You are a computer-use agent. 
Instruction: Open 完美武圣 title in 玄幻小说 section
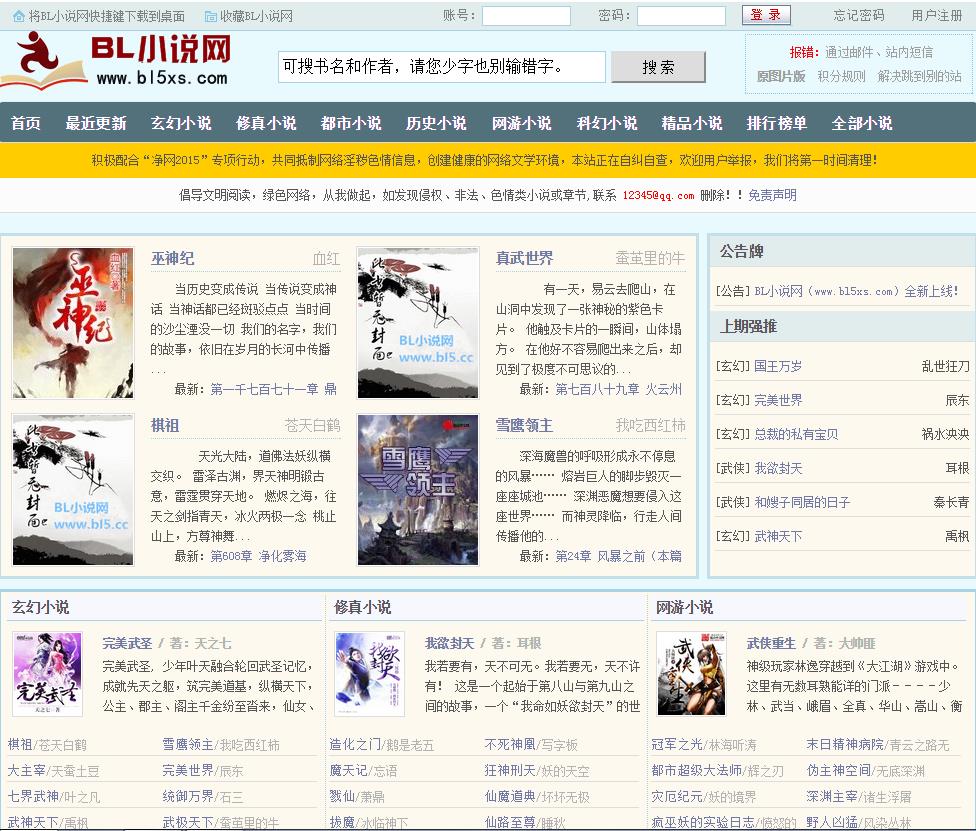(127, 643)
